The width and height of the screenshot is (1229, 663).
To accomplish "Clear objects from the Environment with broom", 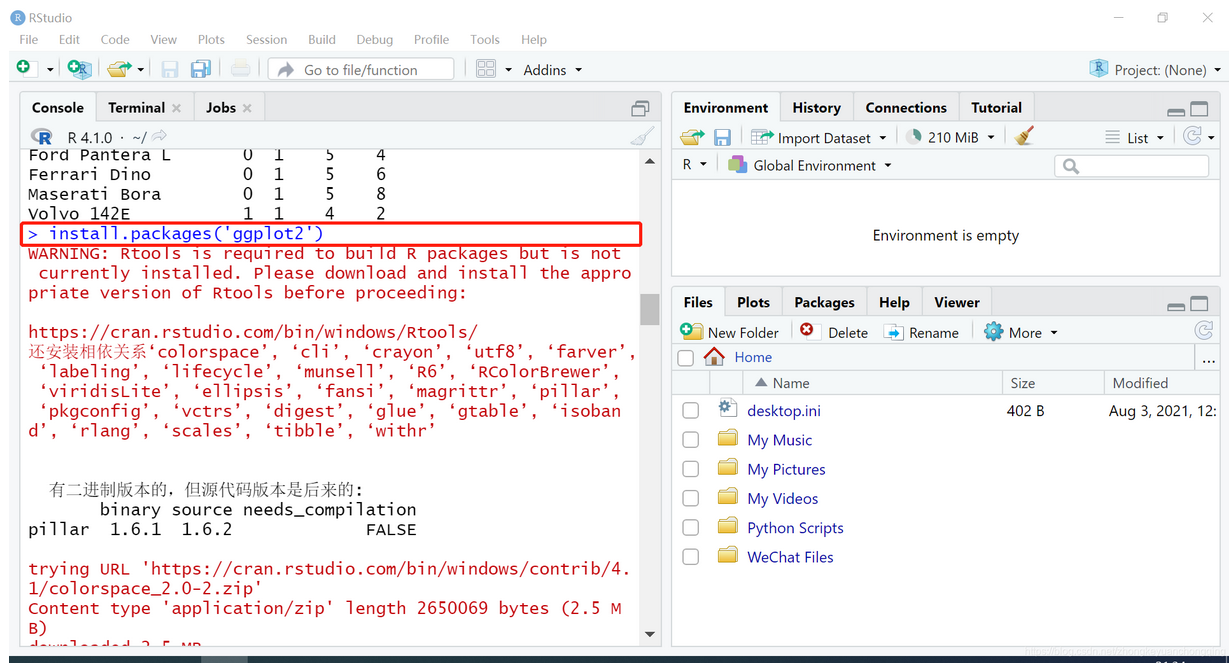I will [1024, 137].
